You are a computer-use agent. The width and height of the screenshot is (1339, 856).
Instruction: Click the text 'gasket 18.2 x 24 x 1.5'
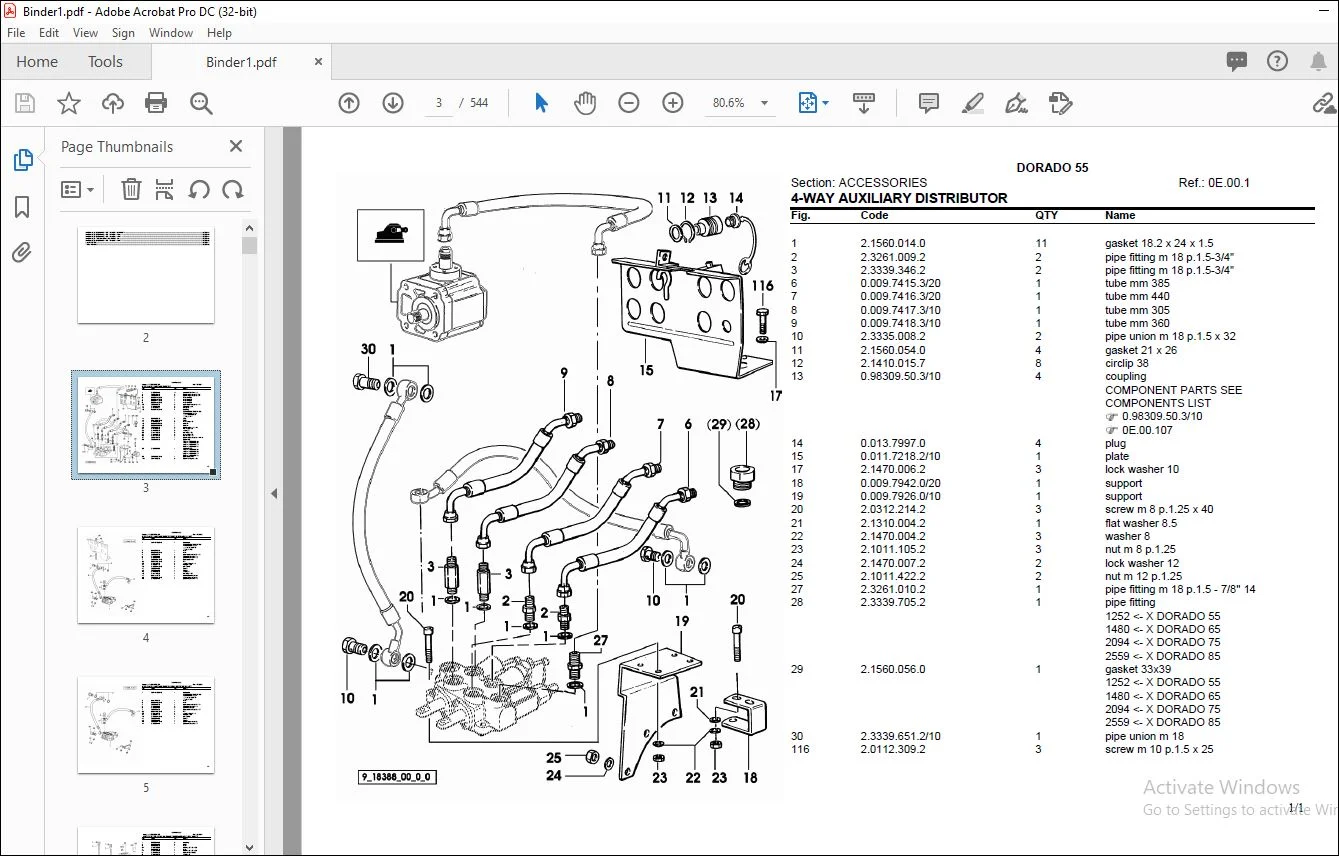[1159, 243]
